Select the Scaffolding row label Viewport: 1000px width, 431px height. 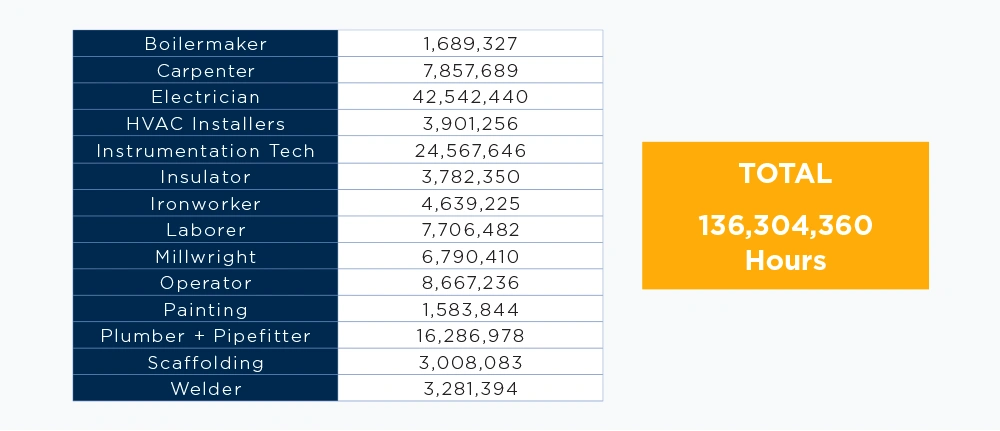tap(205, 362)
